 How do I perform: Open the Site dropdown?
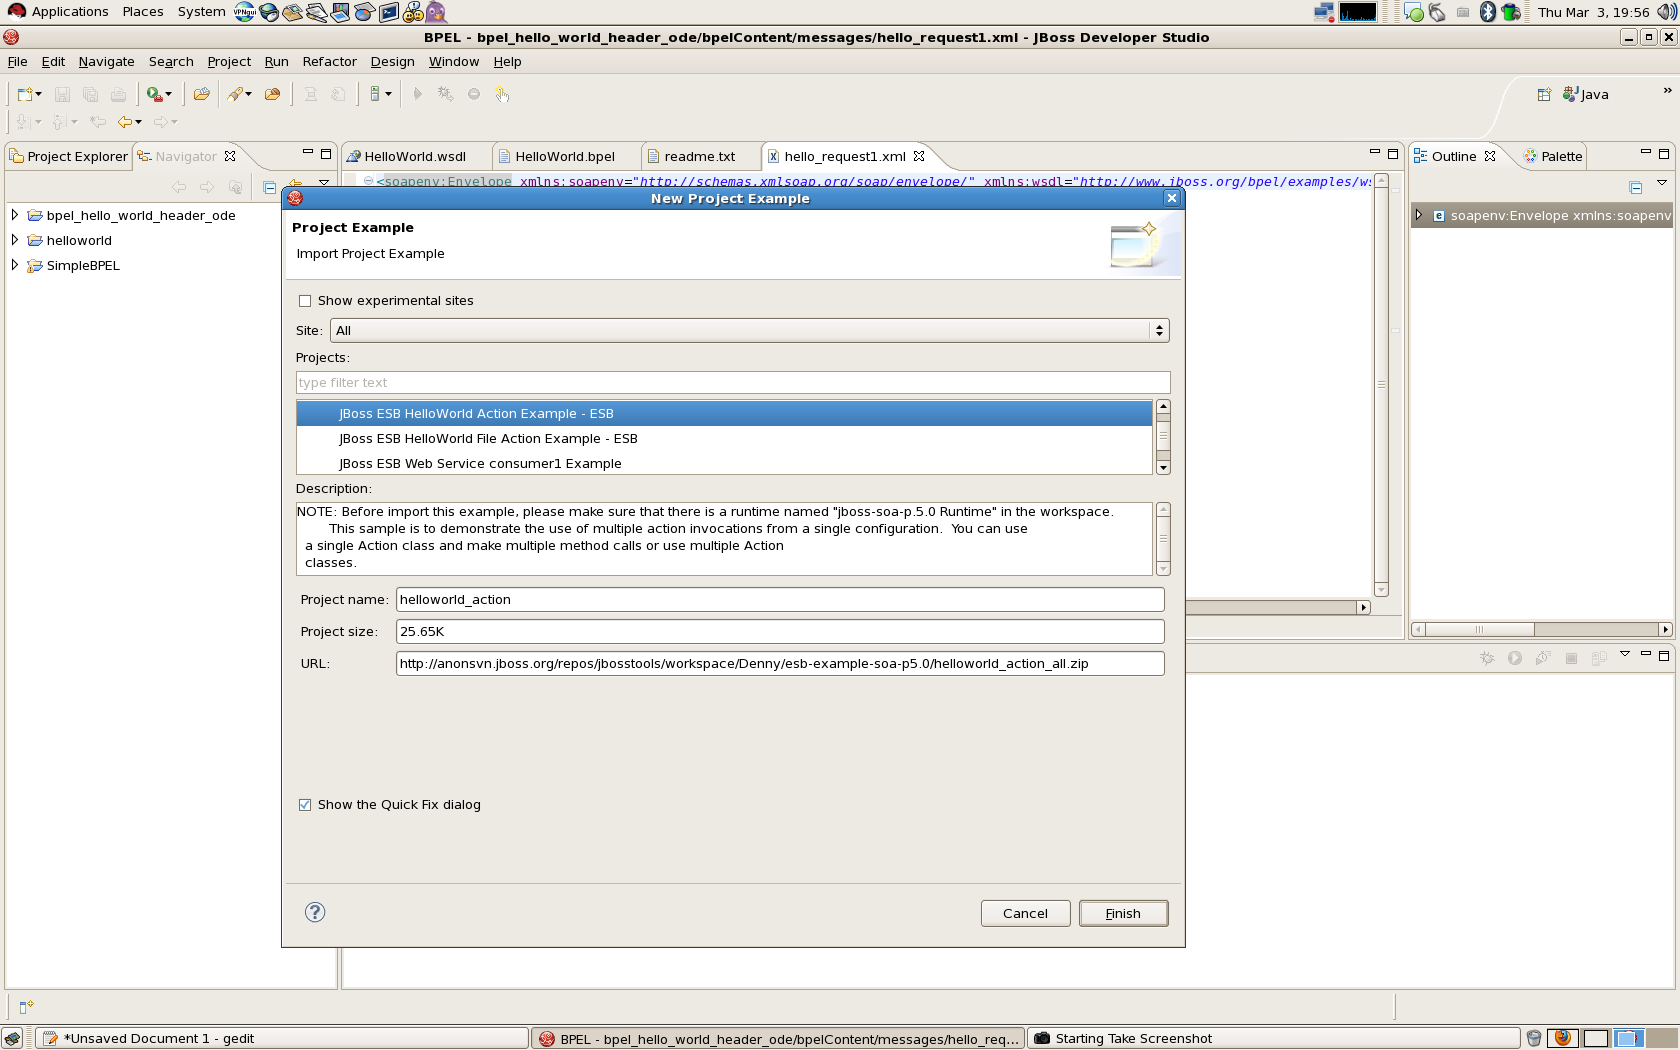click(x=750, y=331)
